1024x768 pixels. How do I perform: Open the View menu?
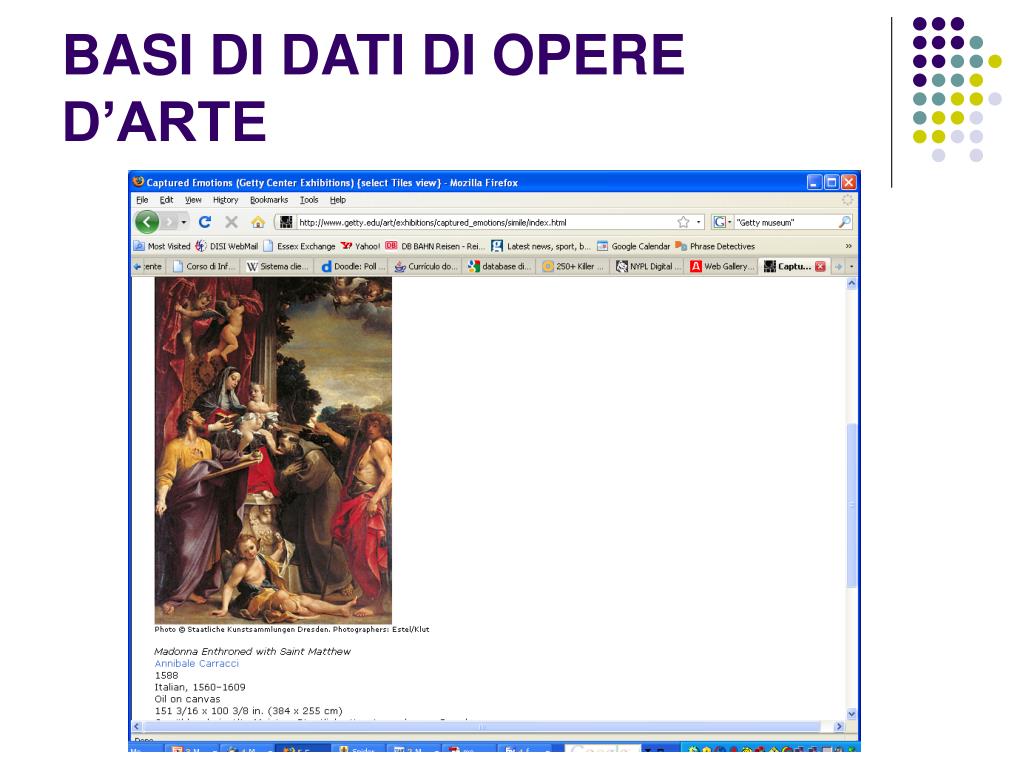[x=193, y=200]
